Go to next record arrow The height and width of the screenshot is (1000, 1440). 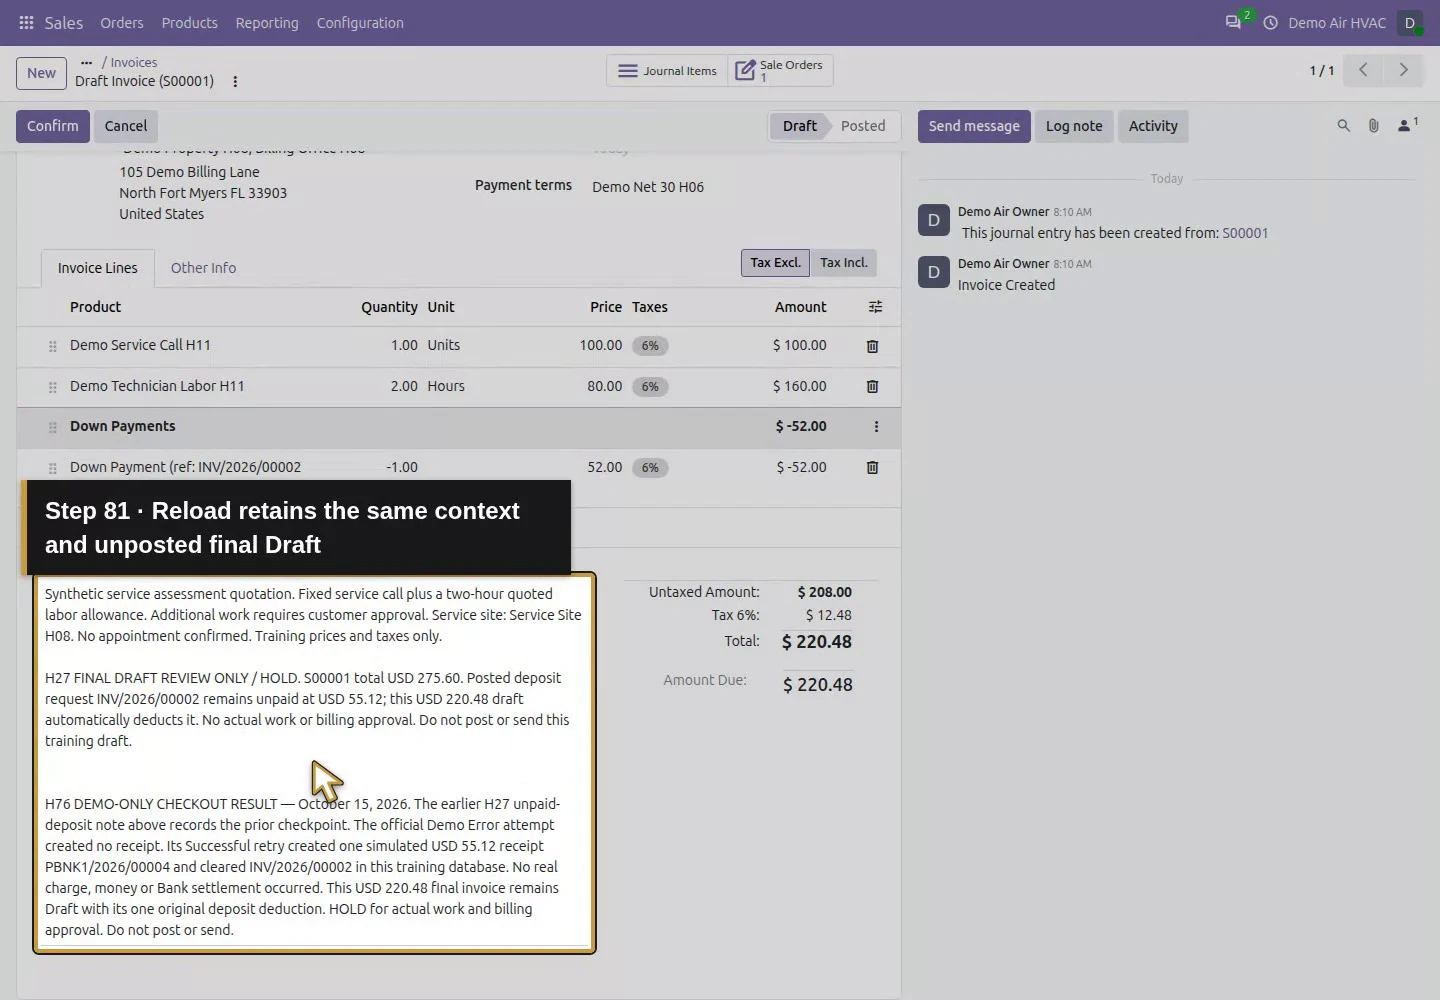(x=1403, y=70)
